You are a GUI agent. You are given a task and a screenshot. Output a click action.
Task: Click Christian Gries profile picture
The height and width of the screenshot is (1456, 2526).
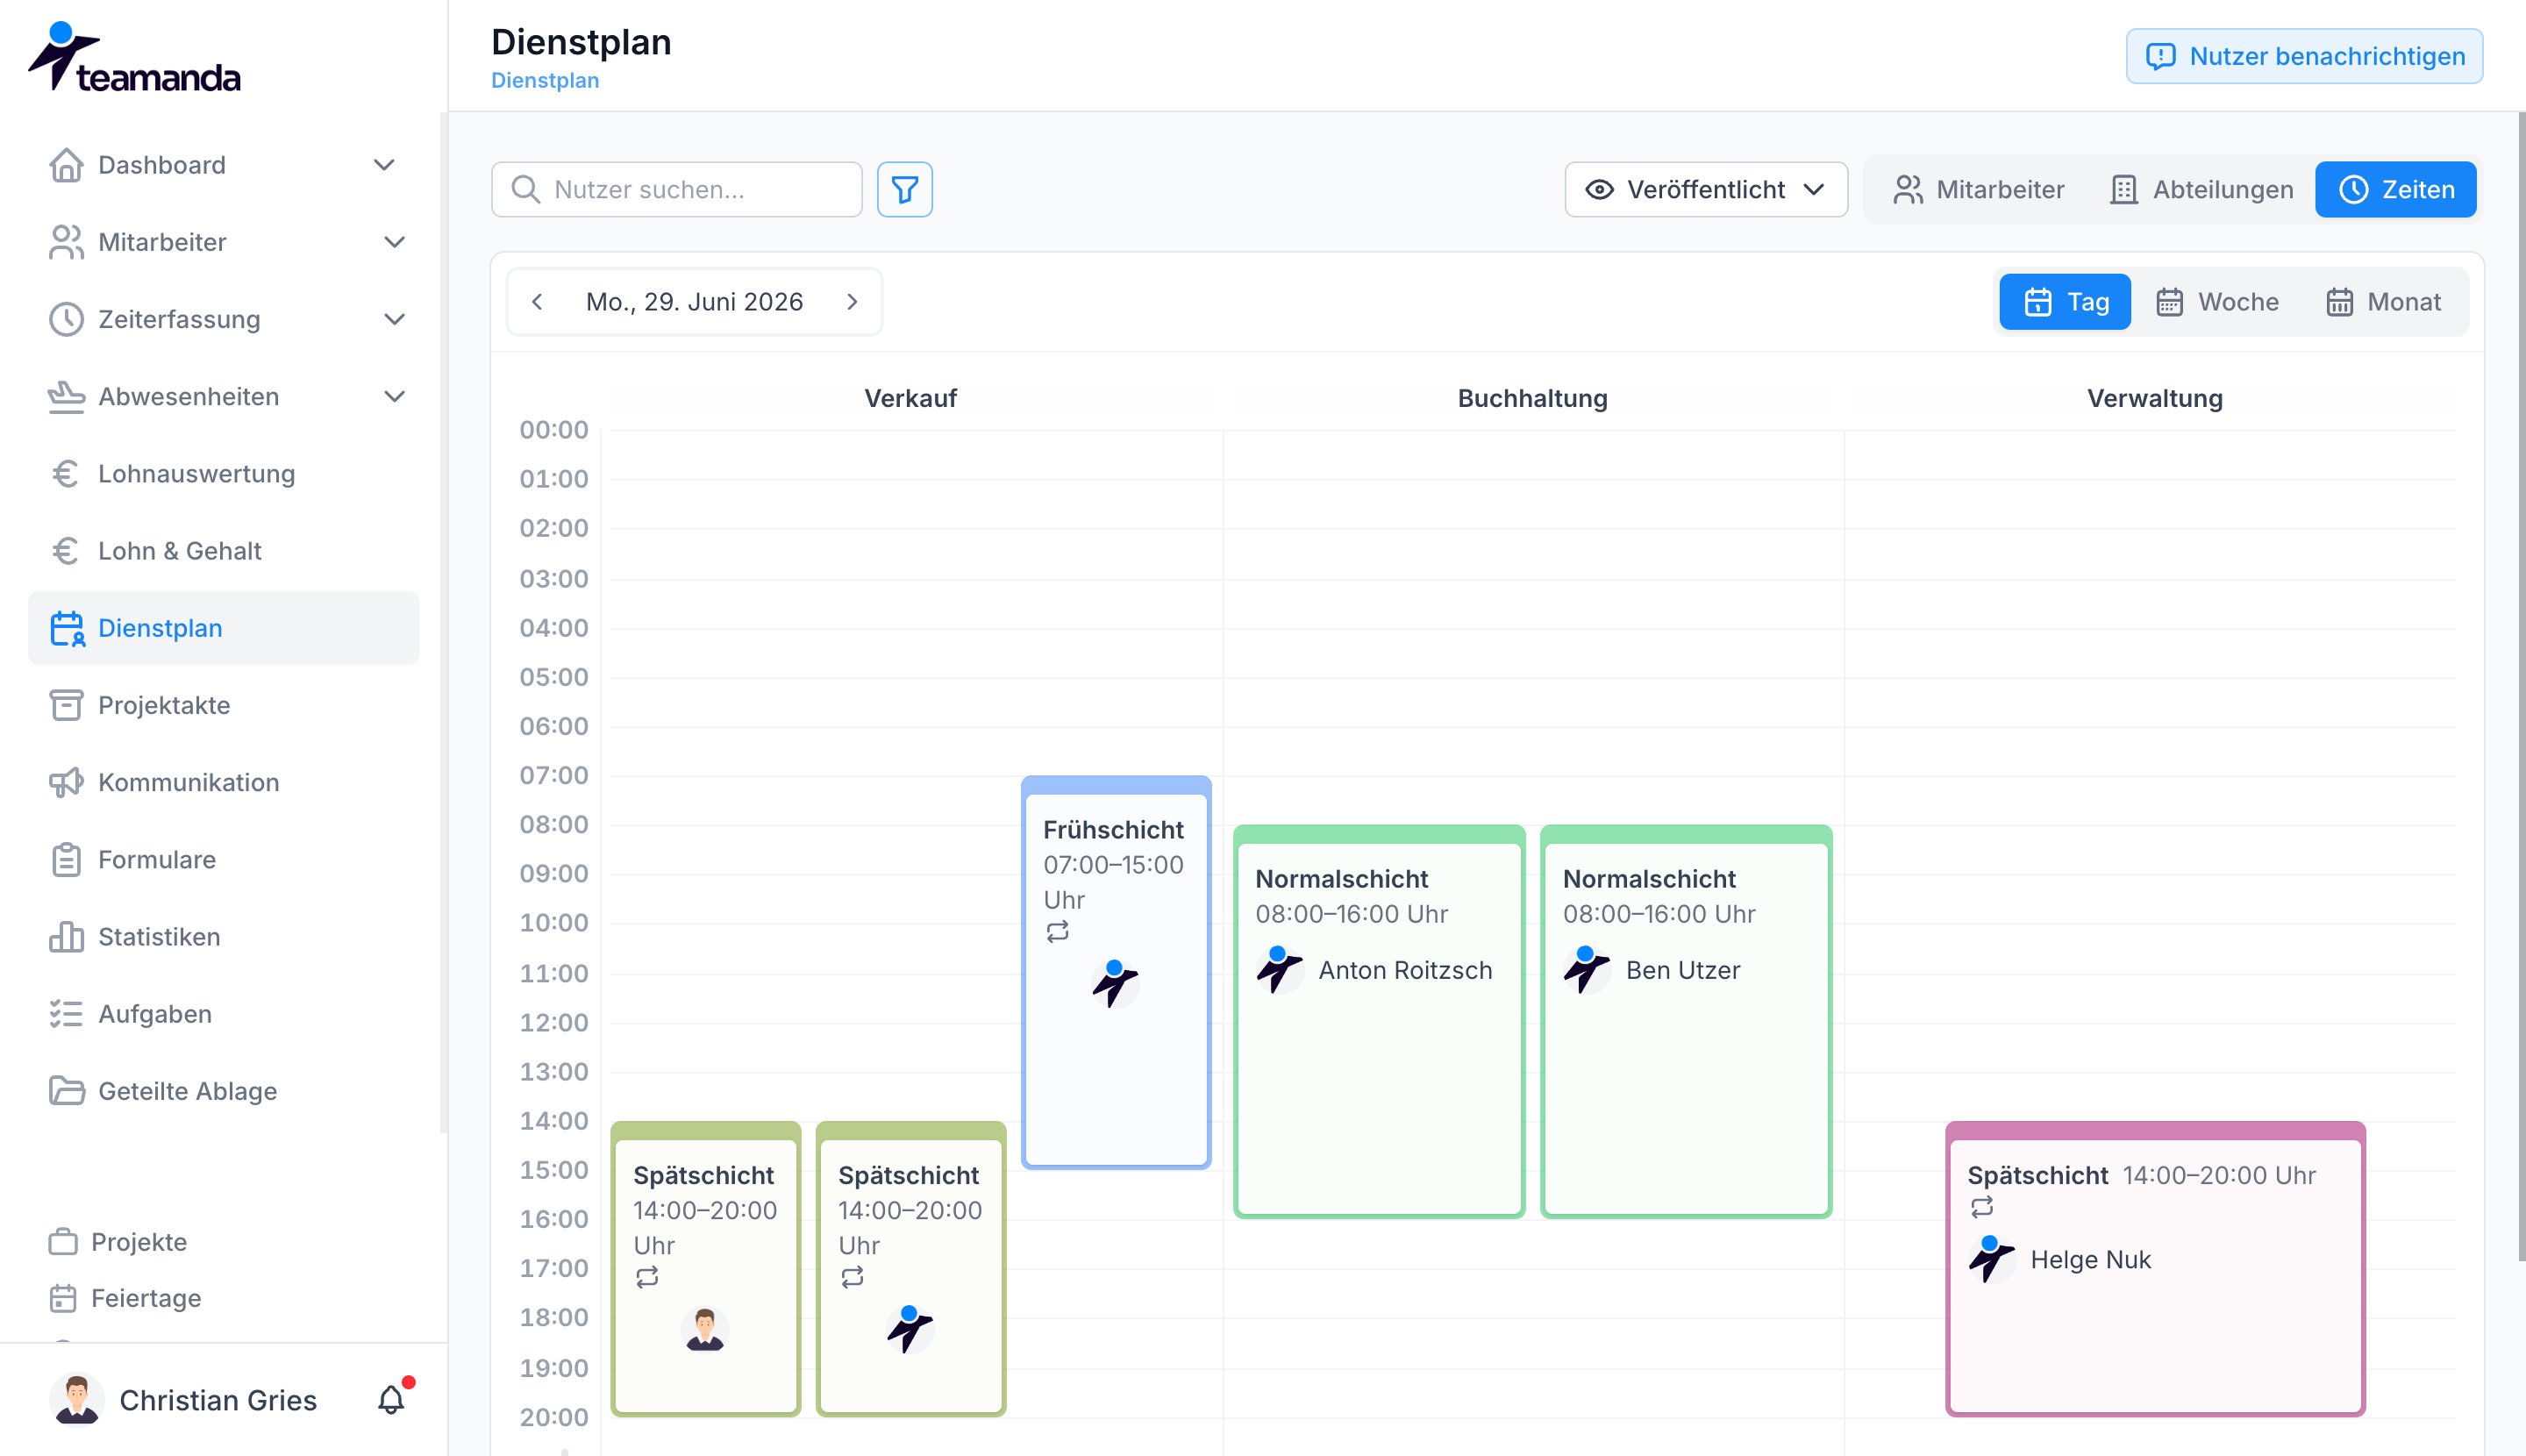(77, 1400)
